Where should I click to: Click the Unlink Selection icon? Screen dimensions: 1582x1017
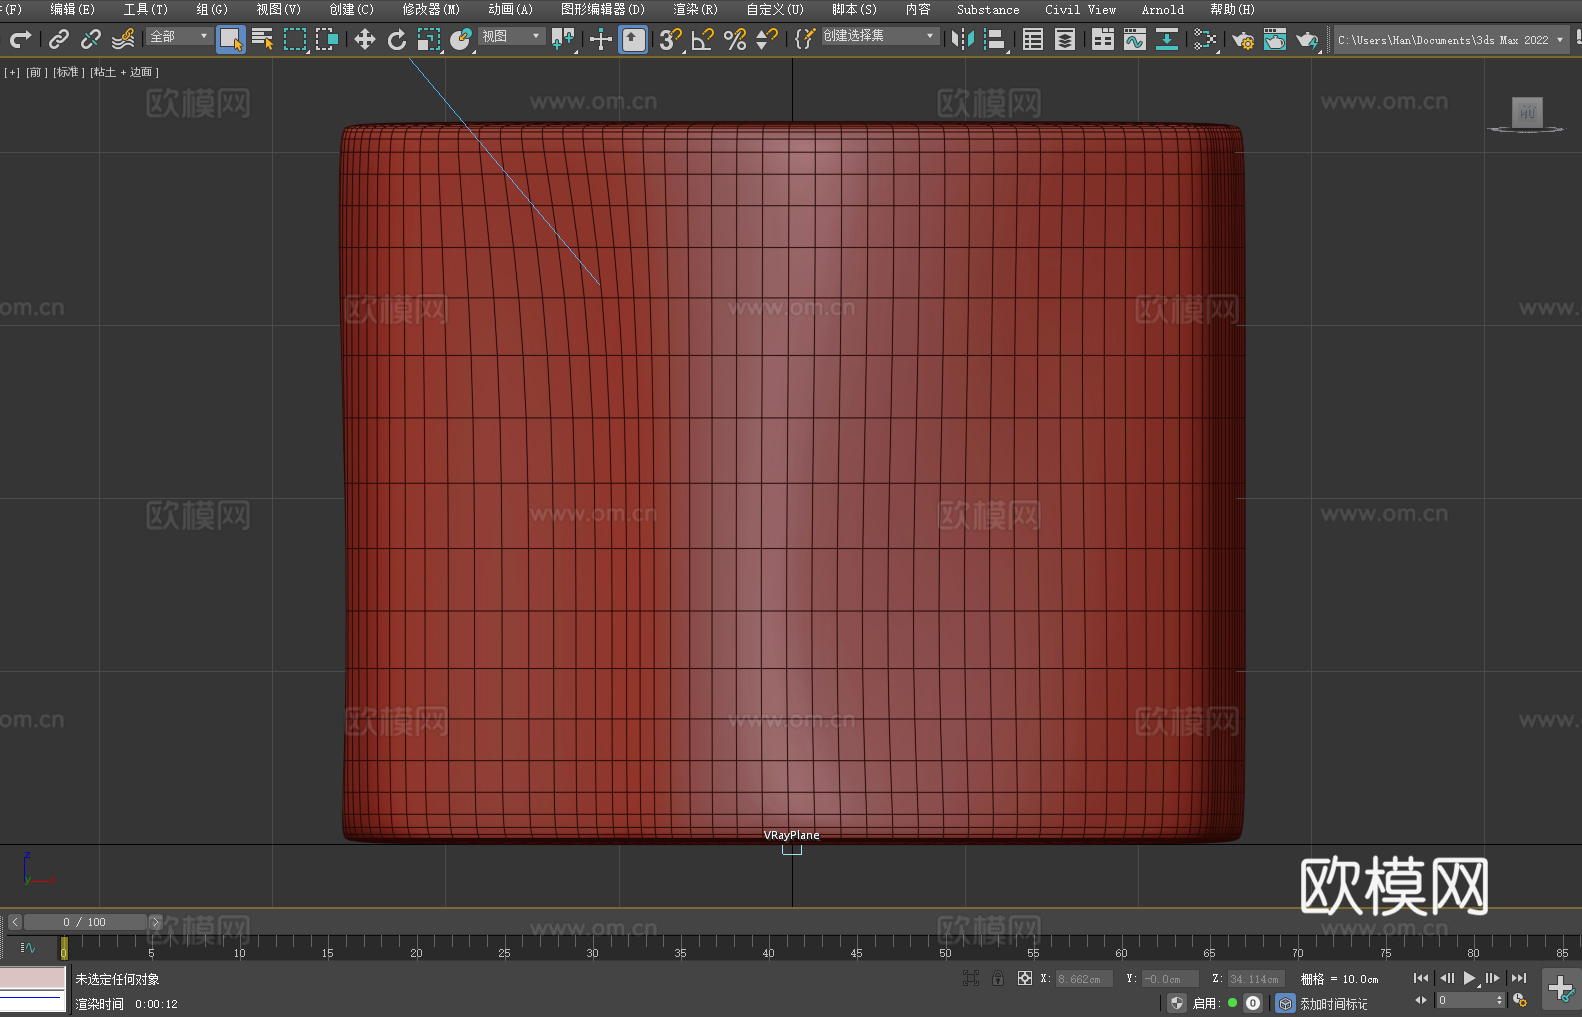point(91,39)
